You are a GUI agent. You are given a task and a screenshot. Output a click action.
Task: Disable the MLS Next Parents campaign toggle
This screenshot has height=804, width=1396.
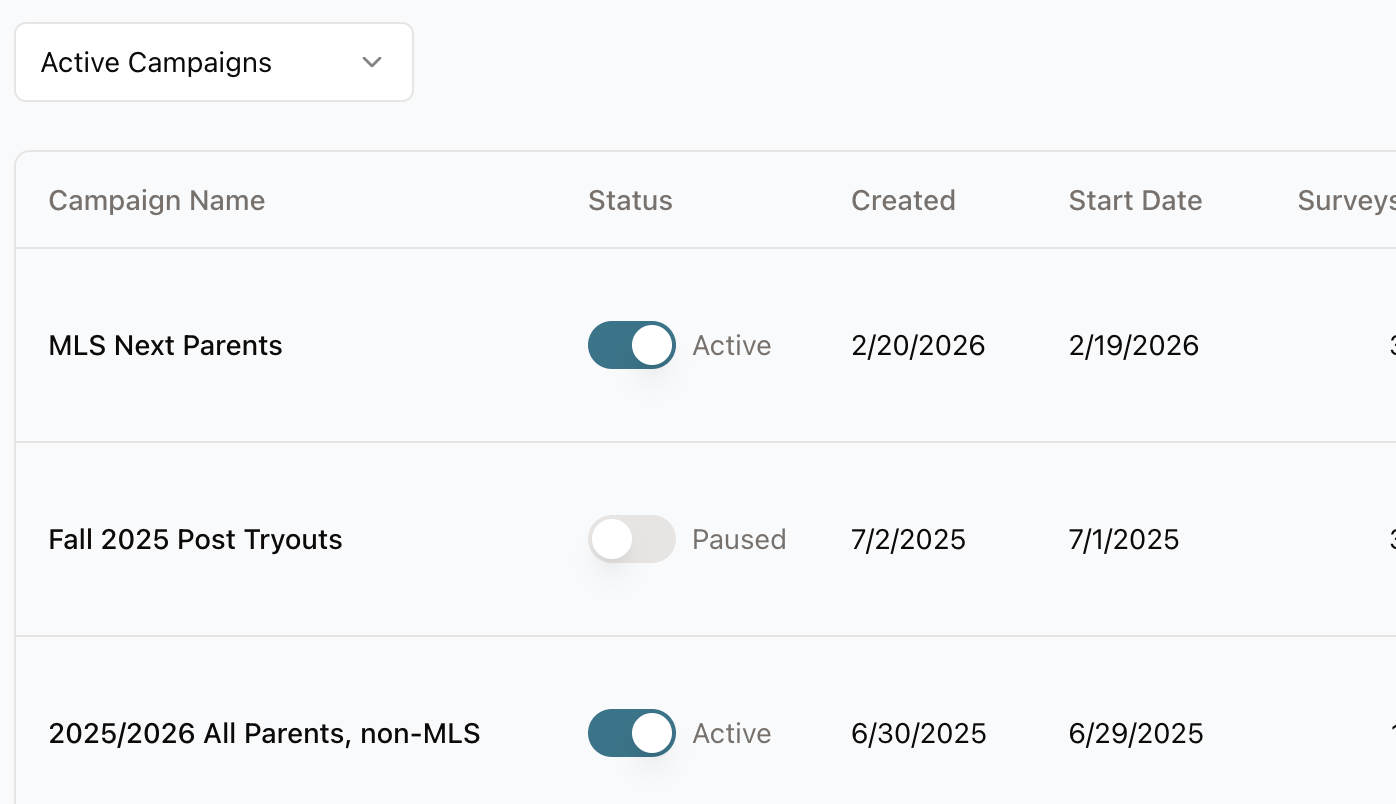(632, 345)
